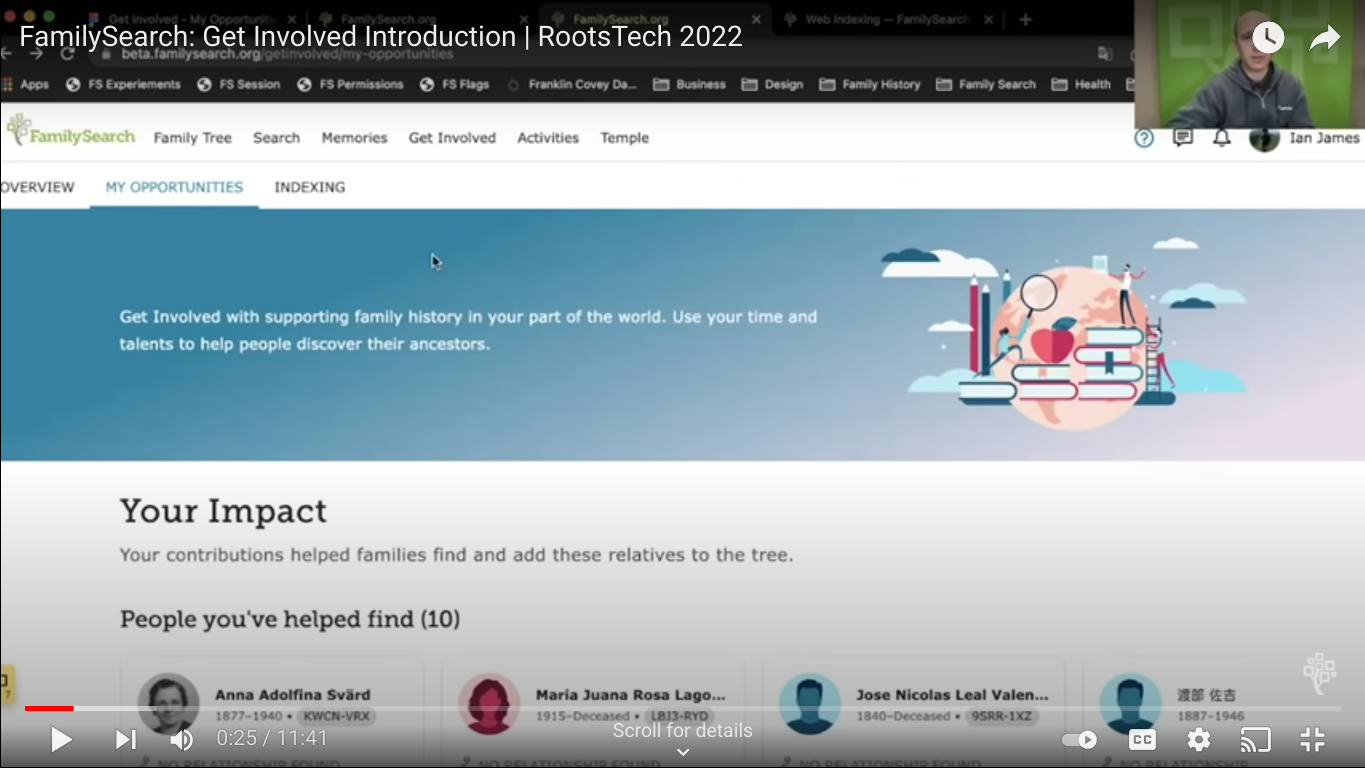The image size is (1365, 768).
Task: Open the help question mark icon
Action: [x=1144, y=138]
